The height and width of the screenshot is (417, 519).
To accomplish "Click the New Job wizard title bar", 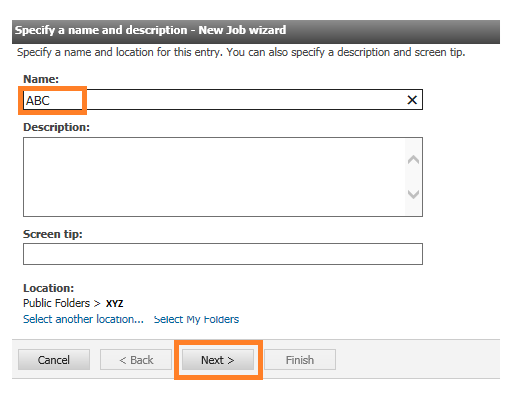I will pos(256,32).
